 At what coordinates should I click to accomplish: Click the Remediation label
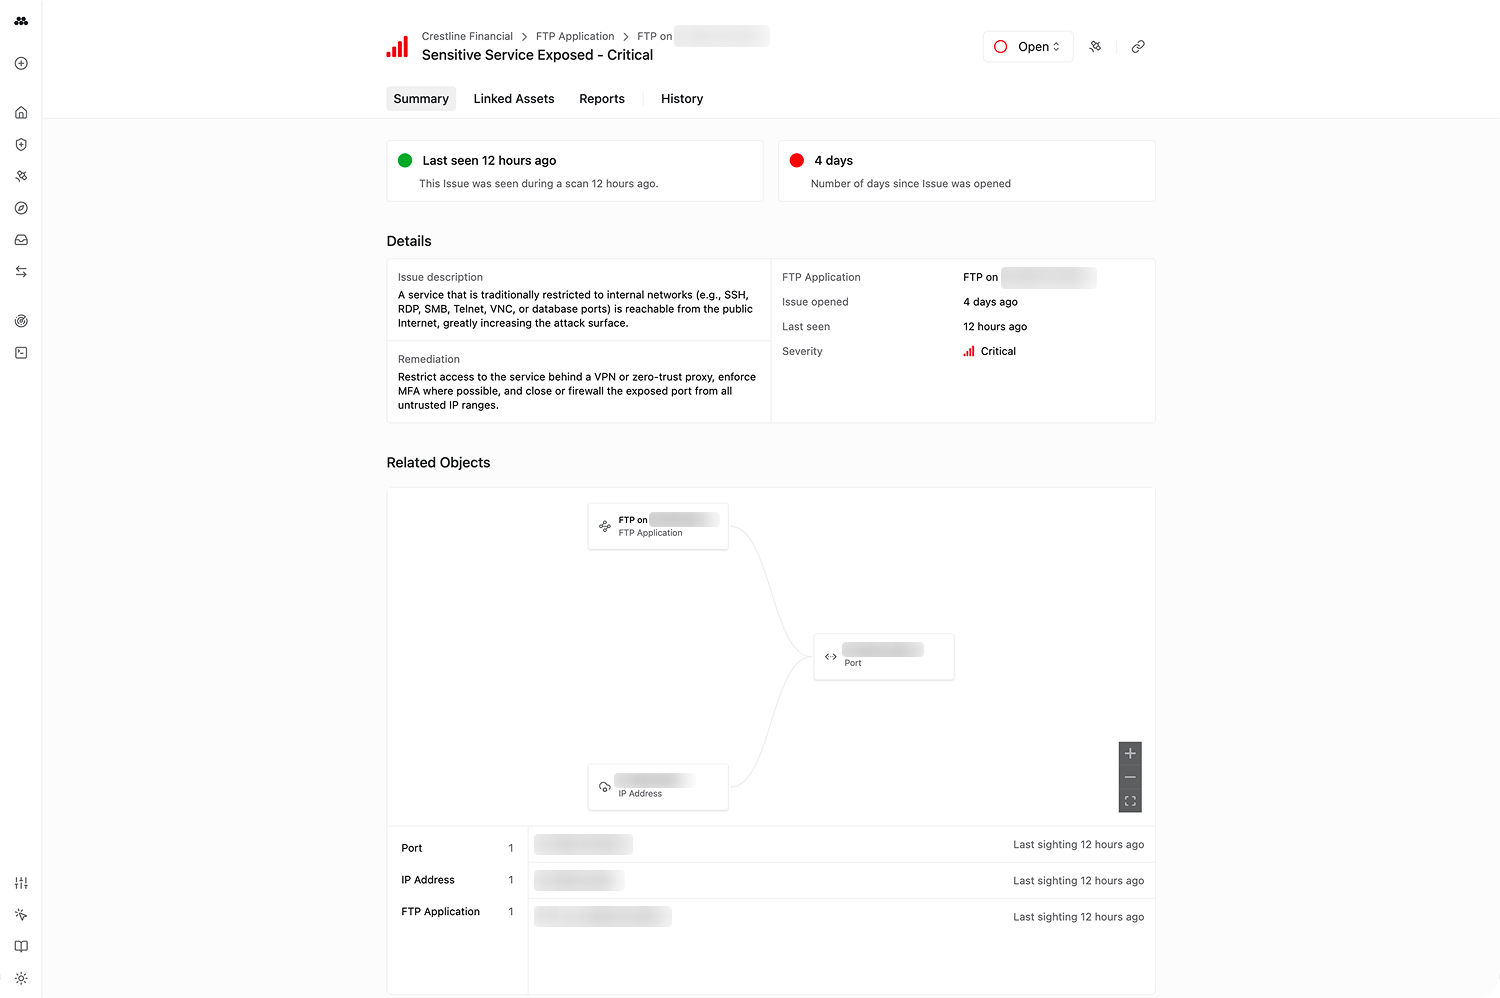(429, 360)
